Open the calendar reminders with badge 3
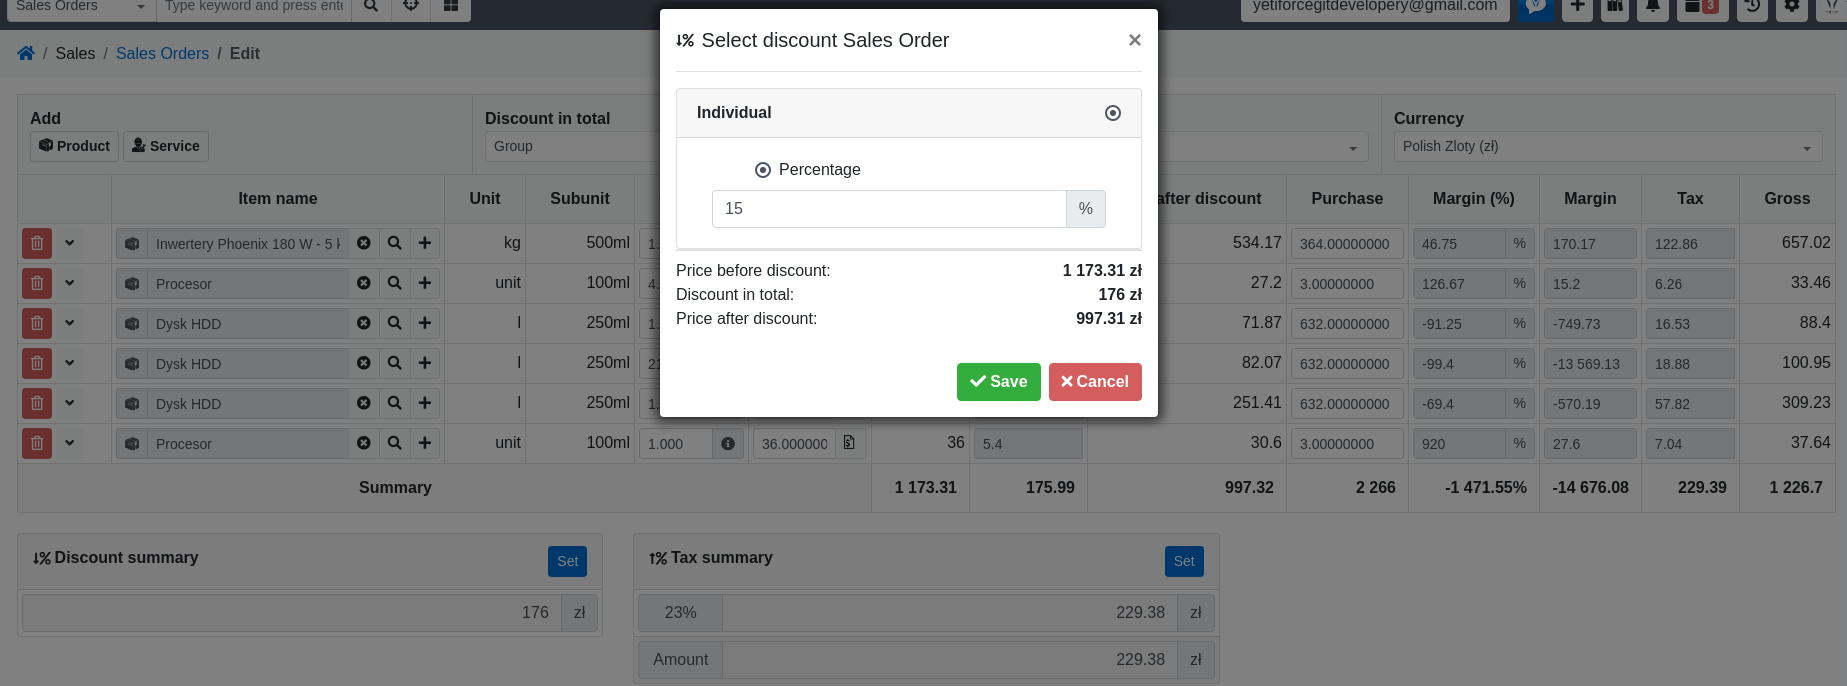Image resolution: width=1847 pixels, height=686 pixels. point(1701,7)
